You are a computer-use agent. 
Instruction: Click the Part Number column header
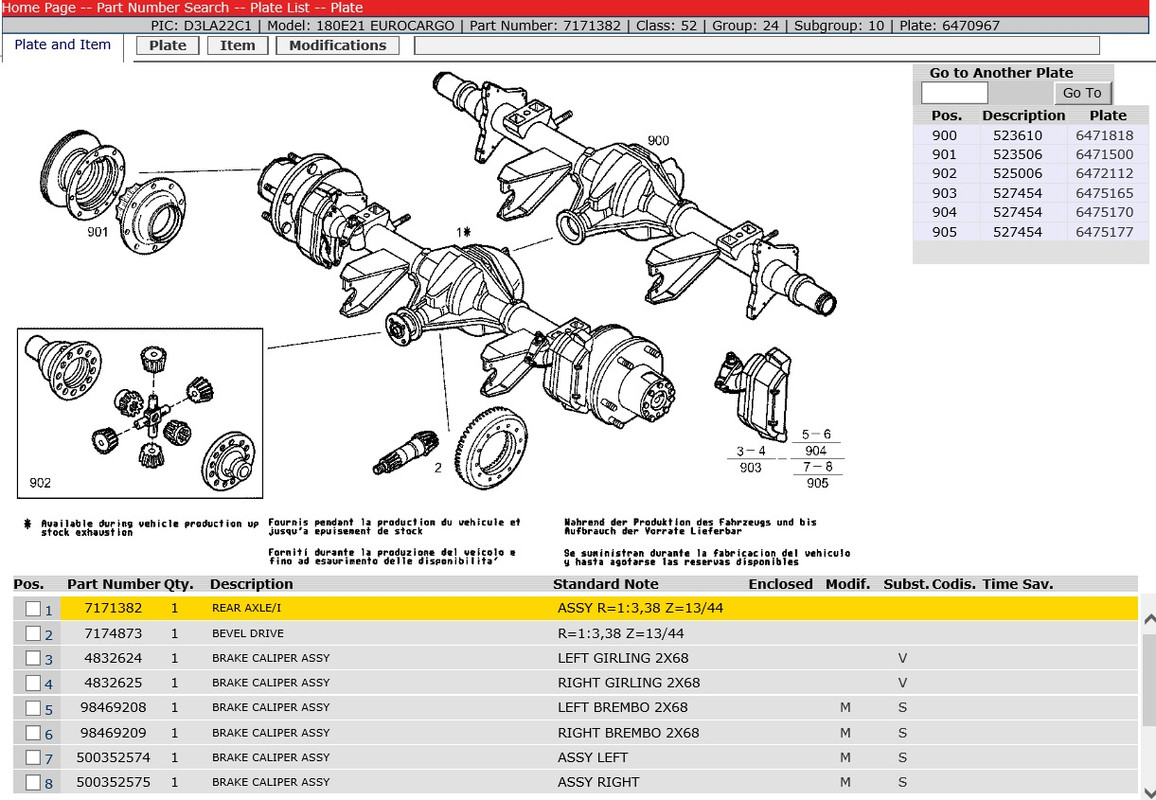[x=114, y=584]
